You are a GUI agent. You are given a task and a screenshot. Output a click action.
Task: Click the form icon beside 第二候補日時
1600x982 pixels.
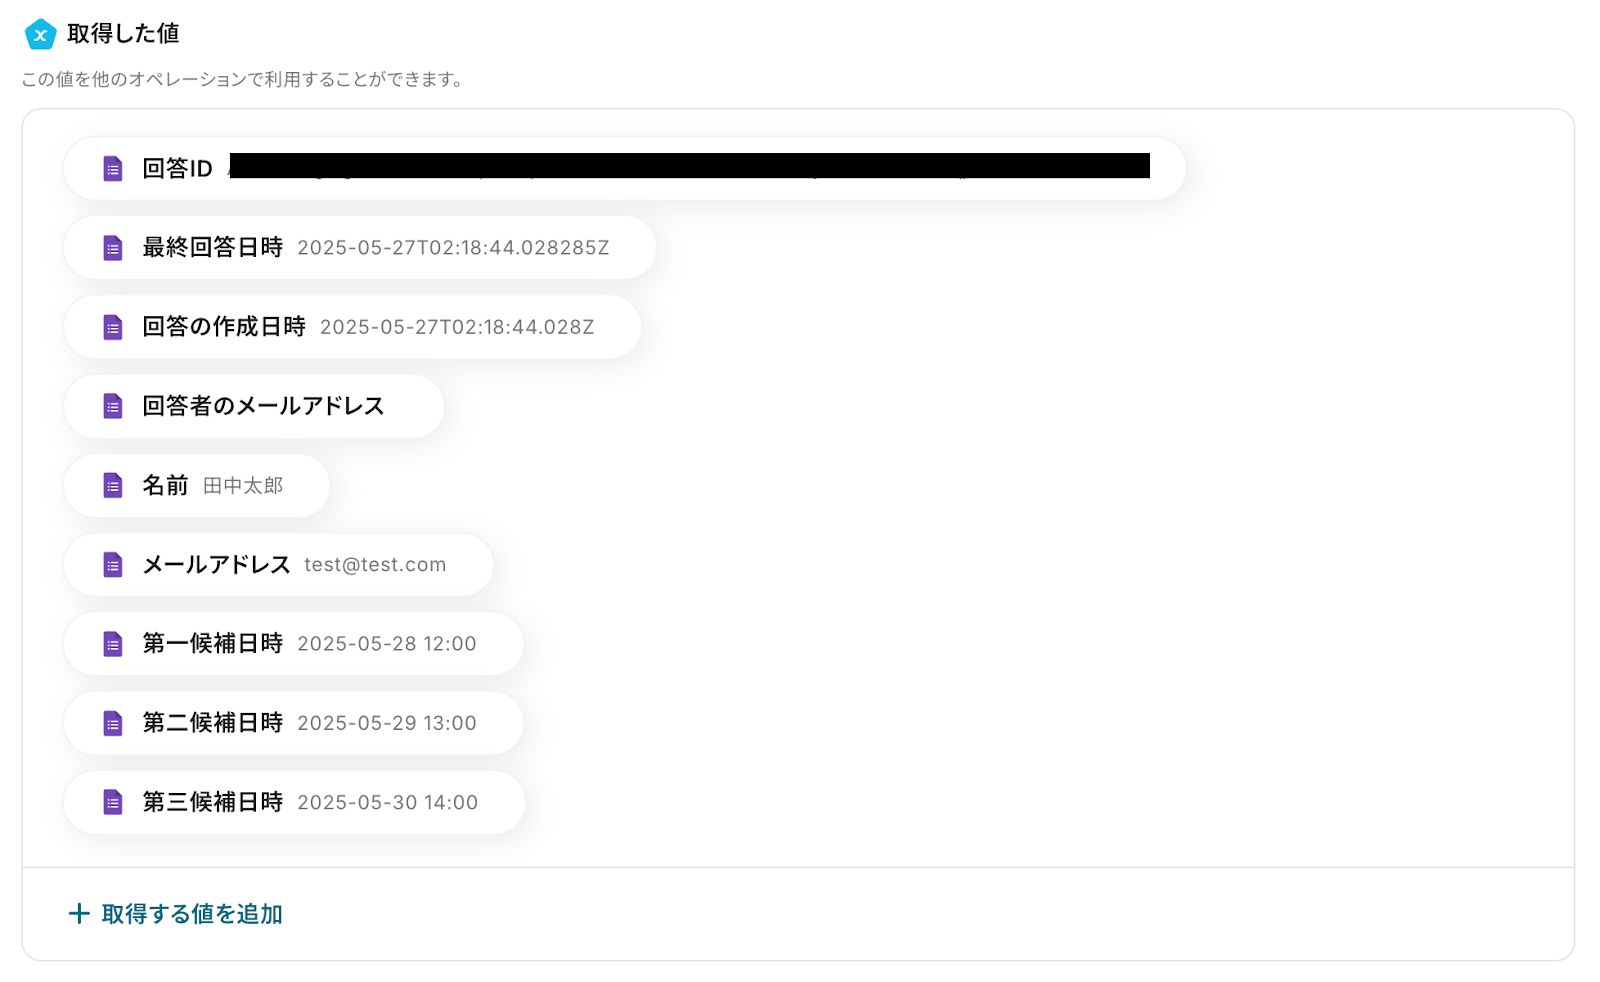point(113,723)
